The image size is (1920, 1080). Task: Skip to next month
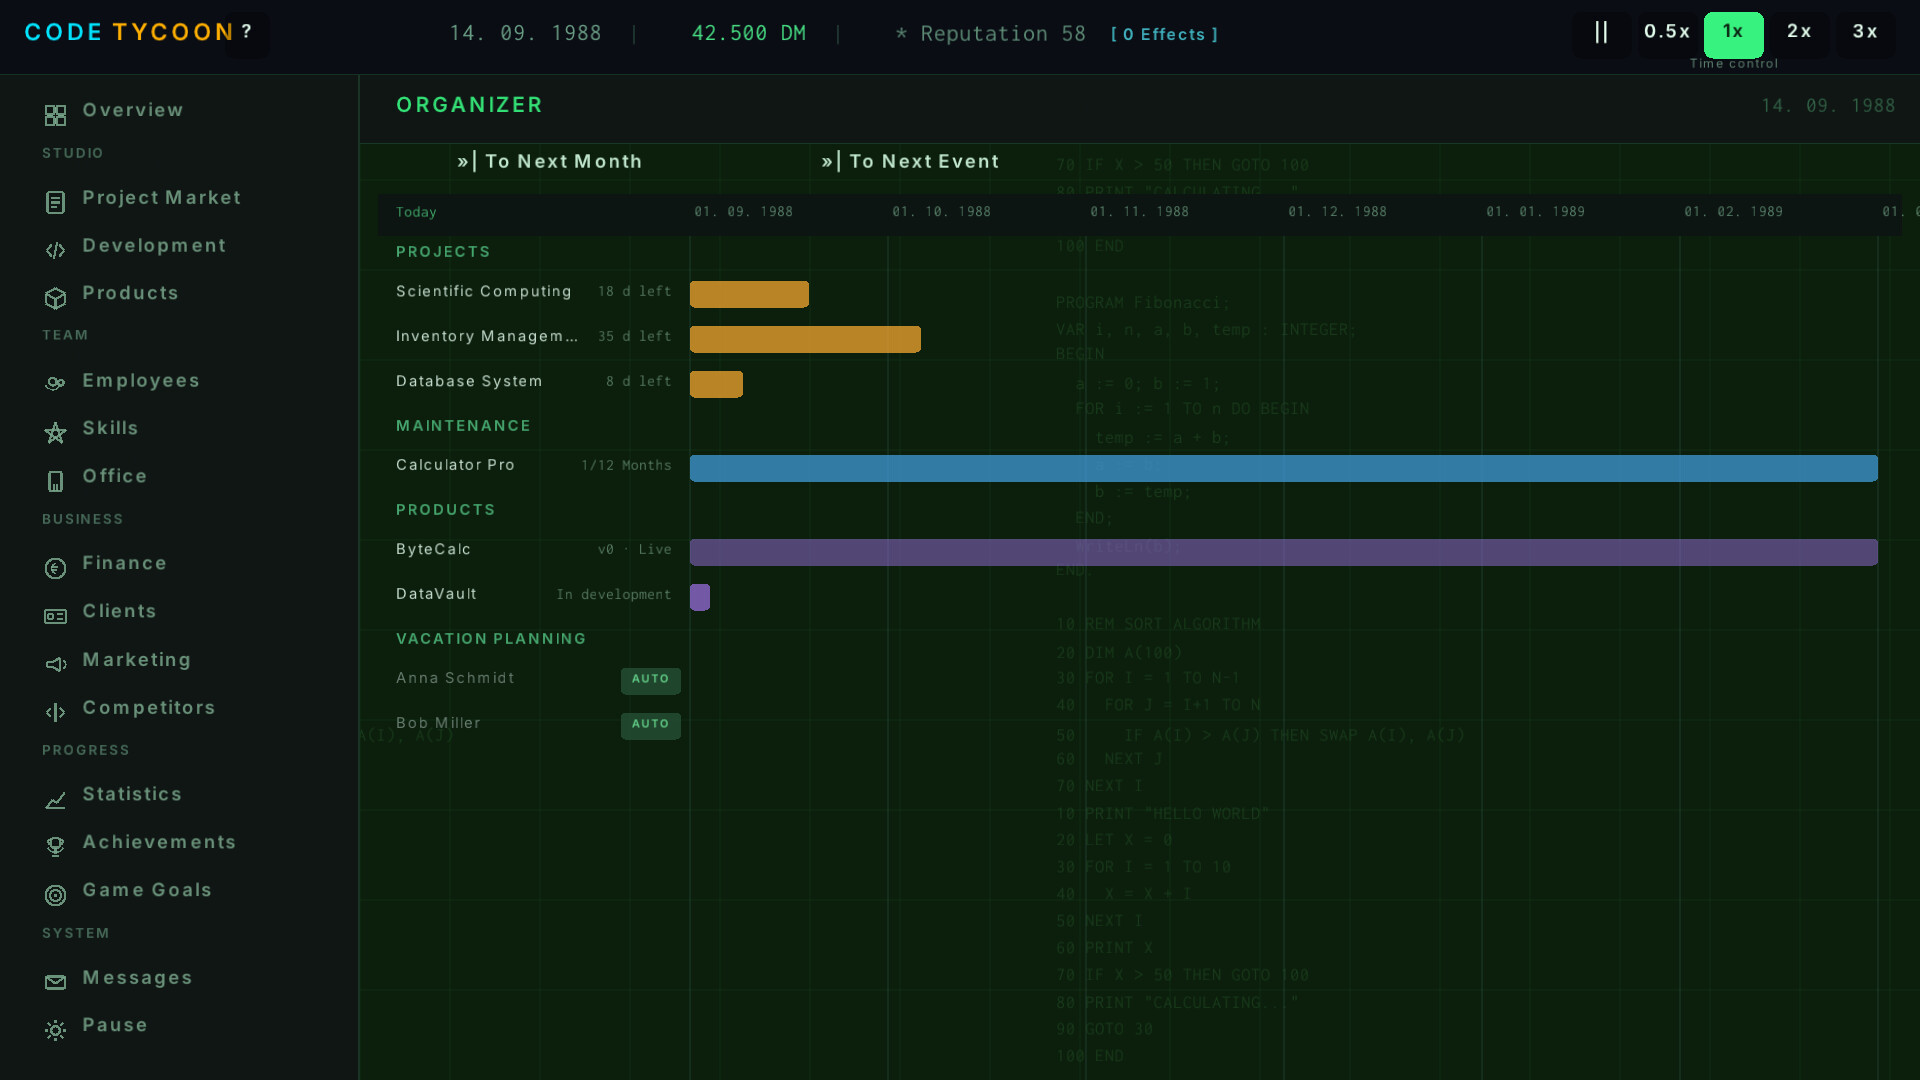549,162
